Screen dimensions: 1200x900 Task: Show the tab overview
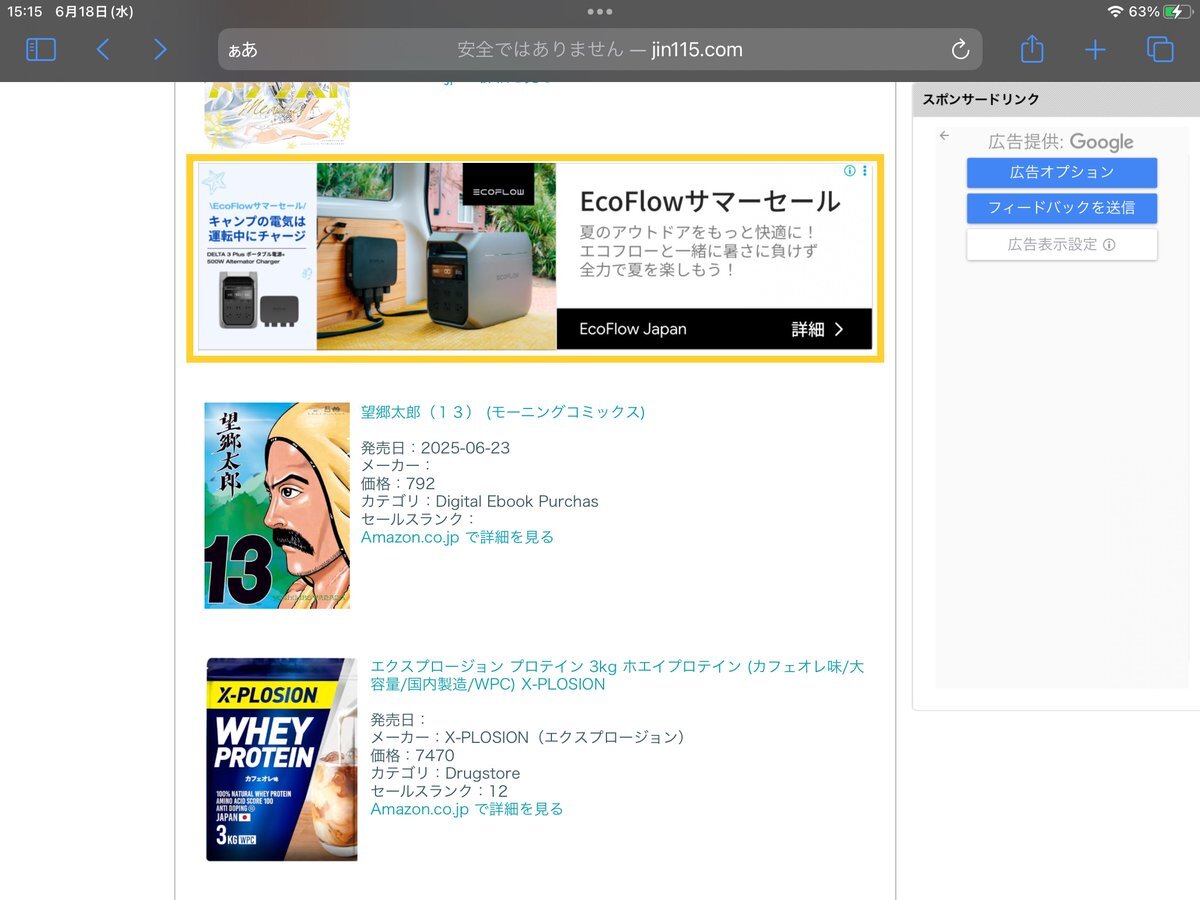click(1160, 49)
